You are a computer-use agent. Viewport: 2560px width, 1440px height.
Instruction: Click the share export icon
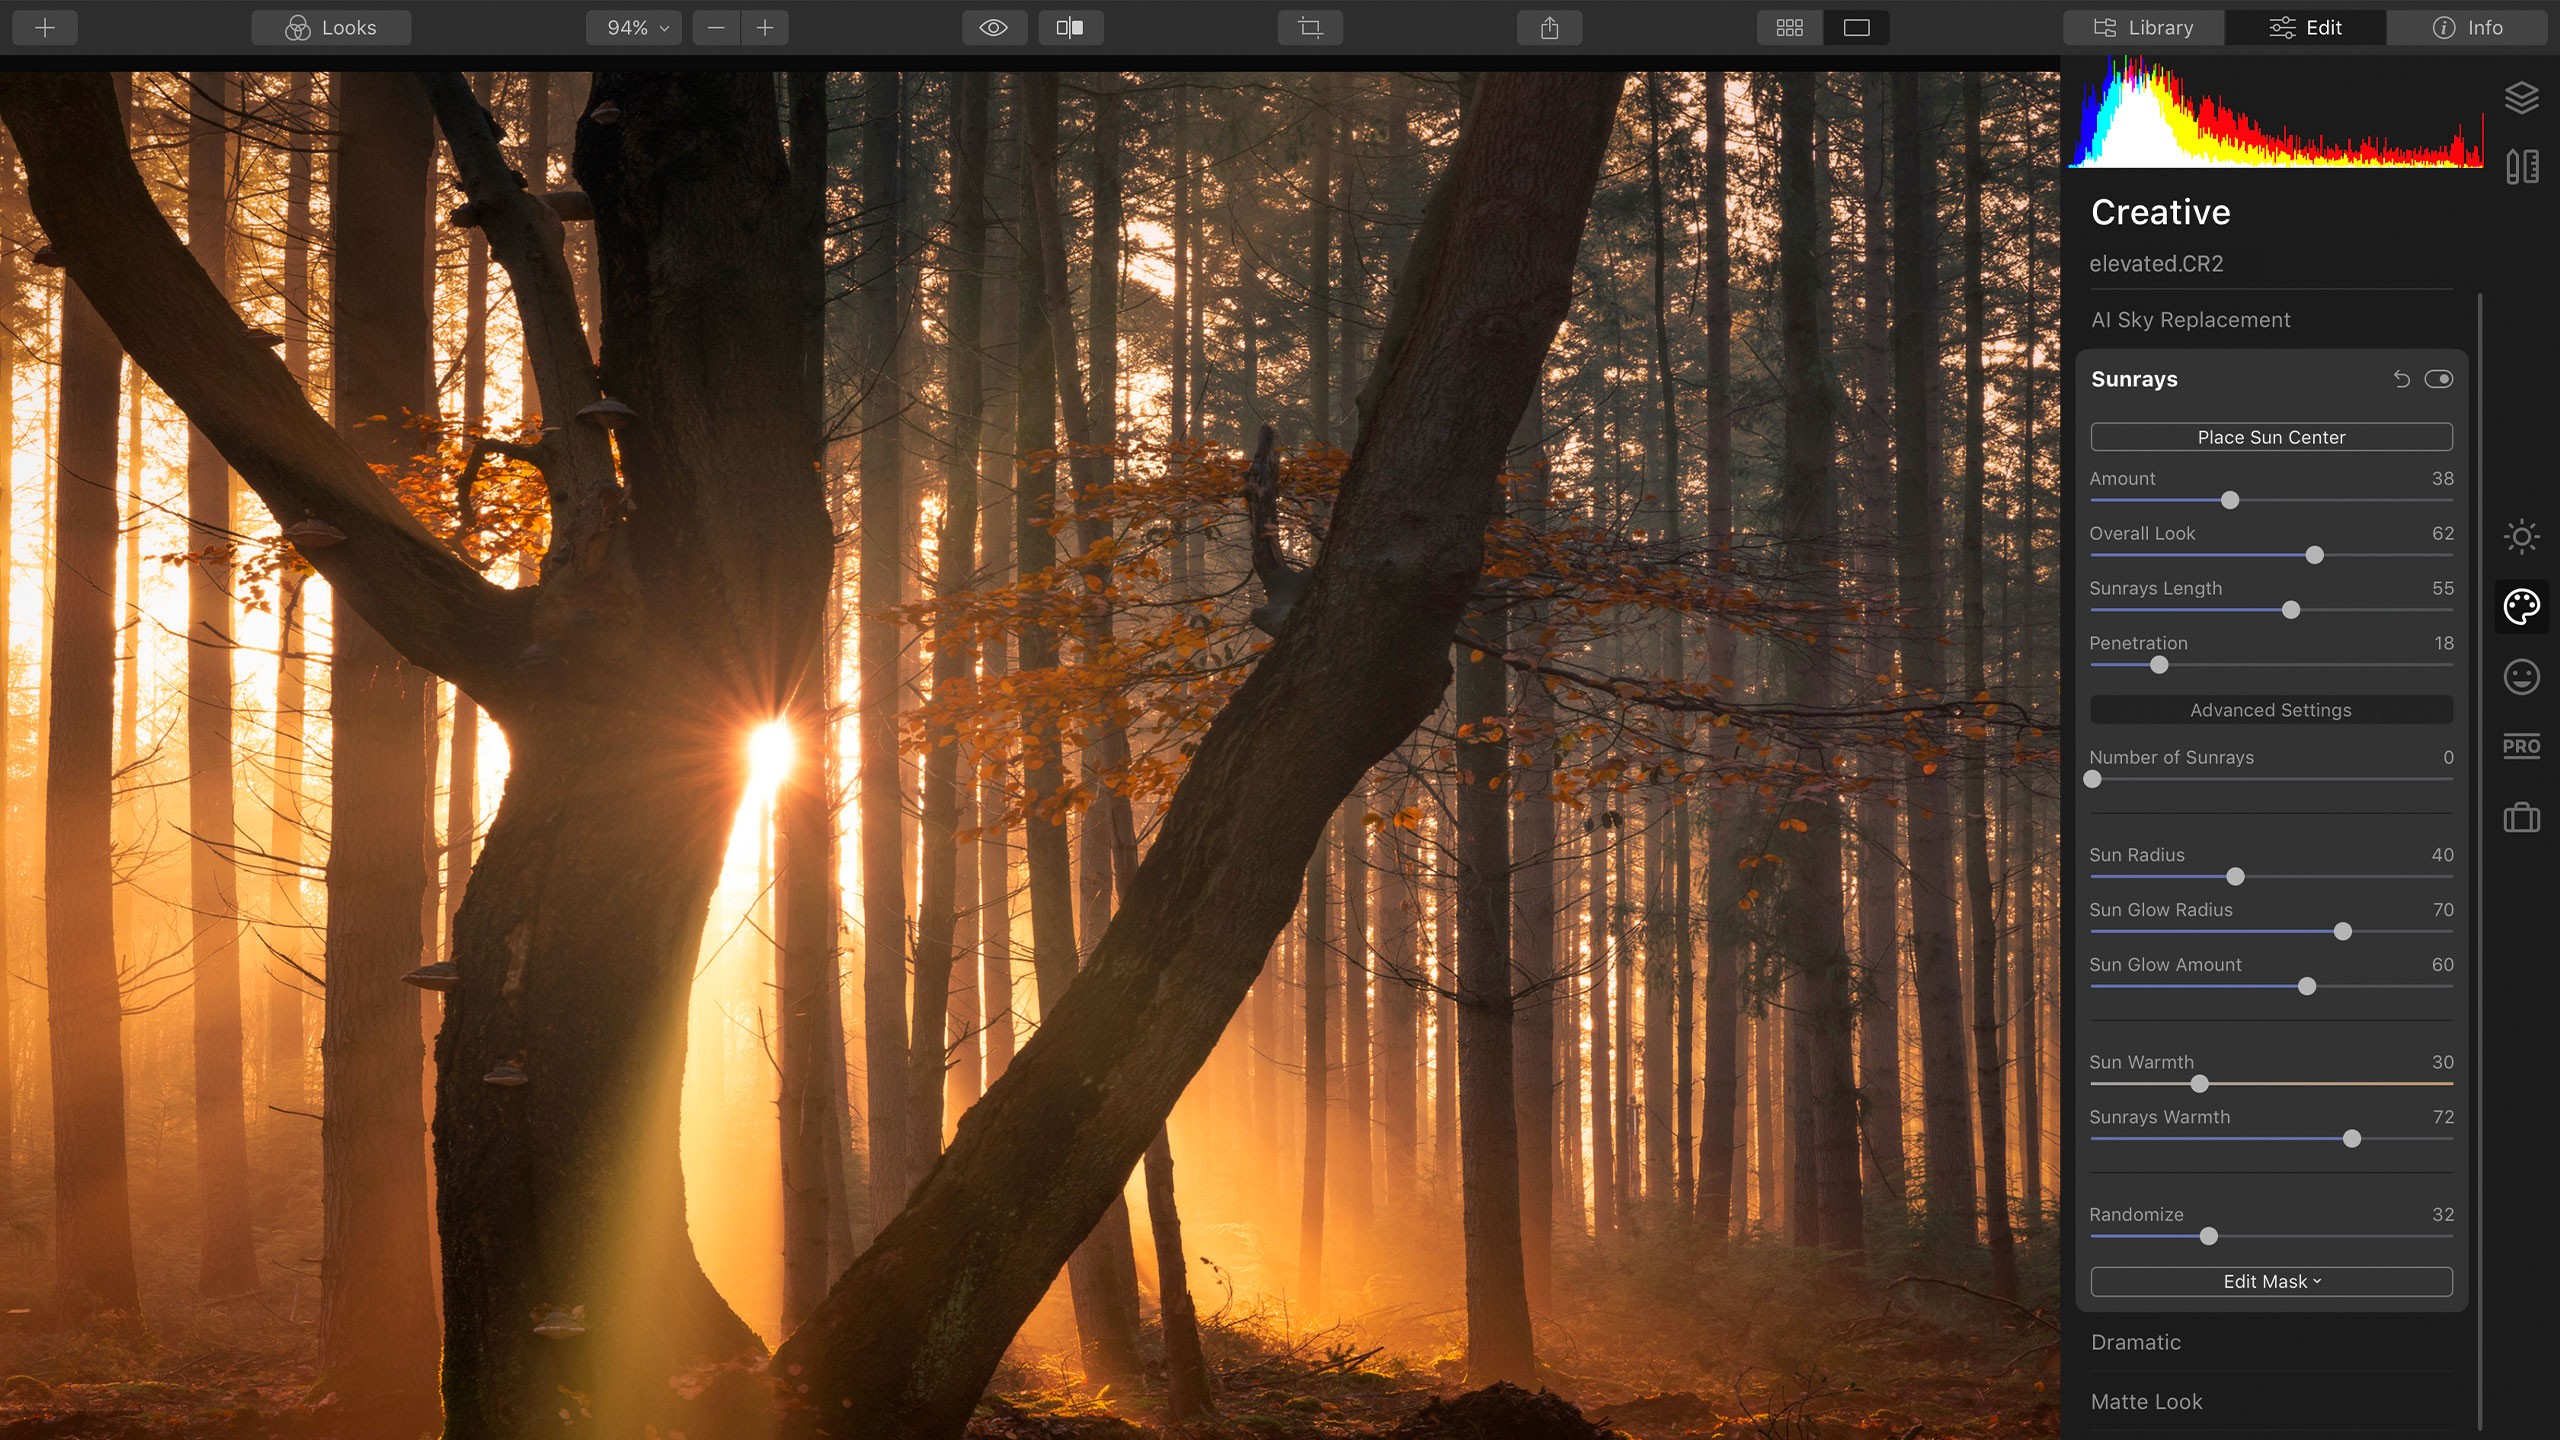tap(1549, 28)
